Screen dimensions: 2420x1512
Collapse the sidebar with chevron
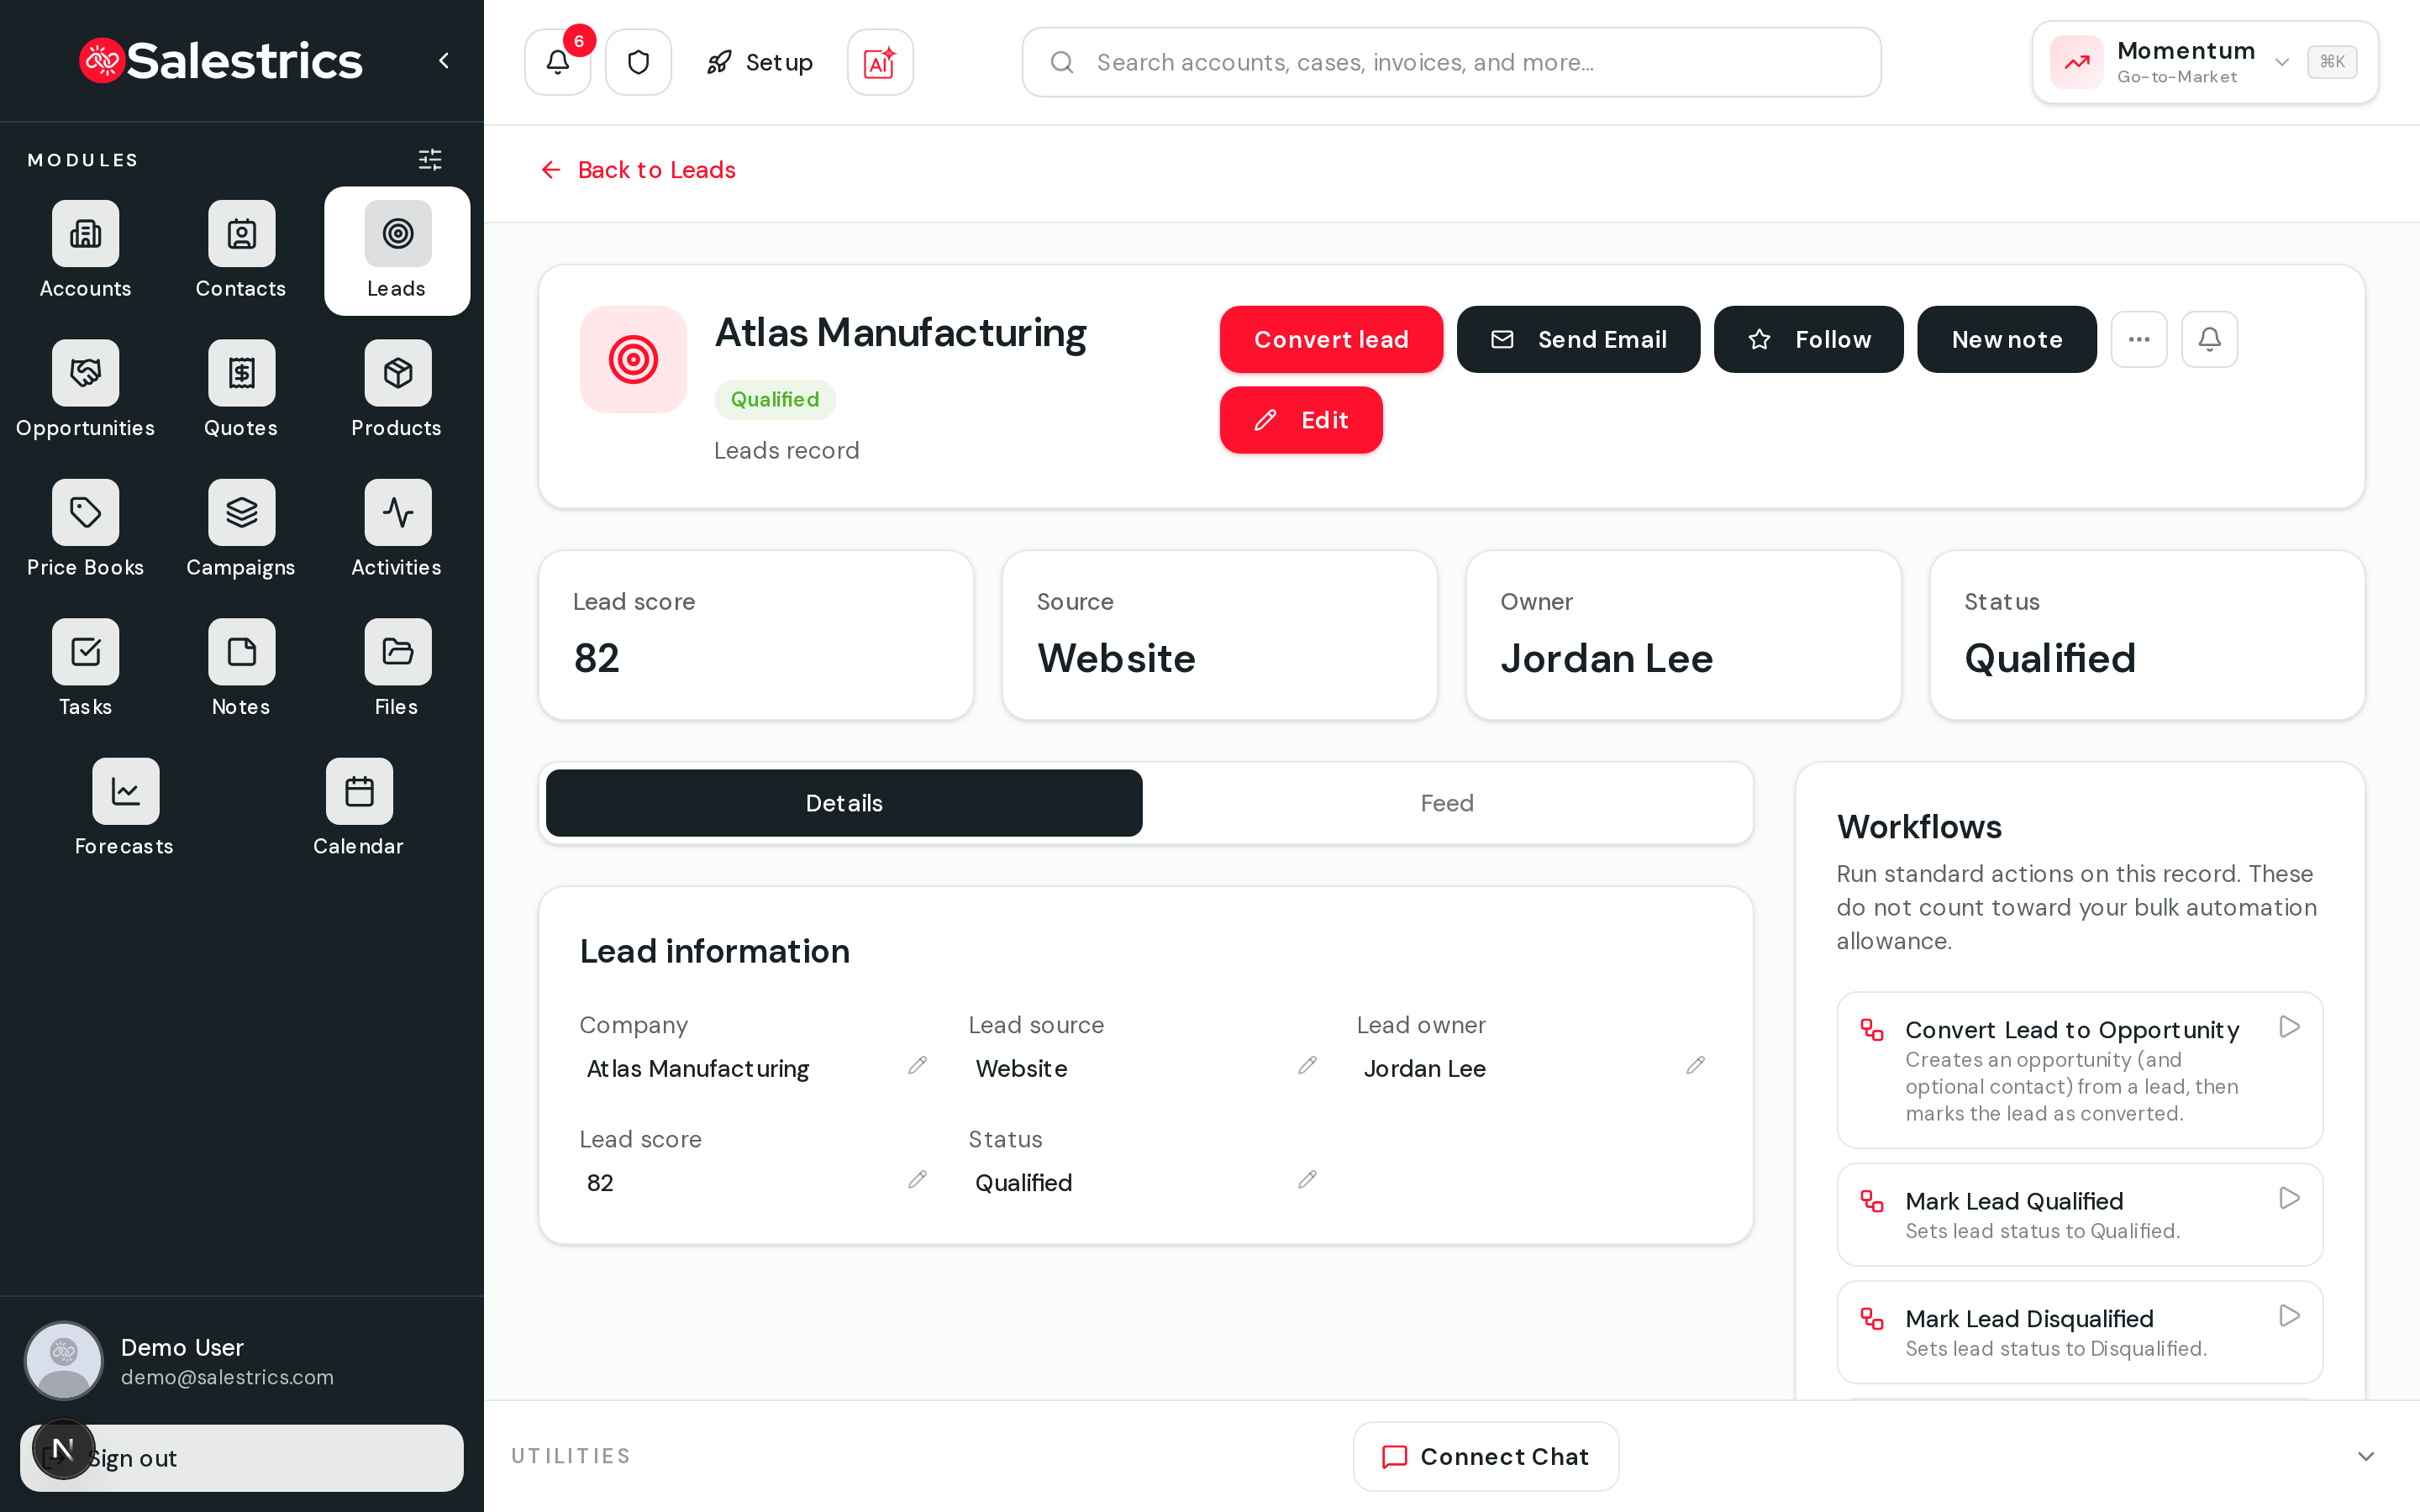click(x=444, y=61)
